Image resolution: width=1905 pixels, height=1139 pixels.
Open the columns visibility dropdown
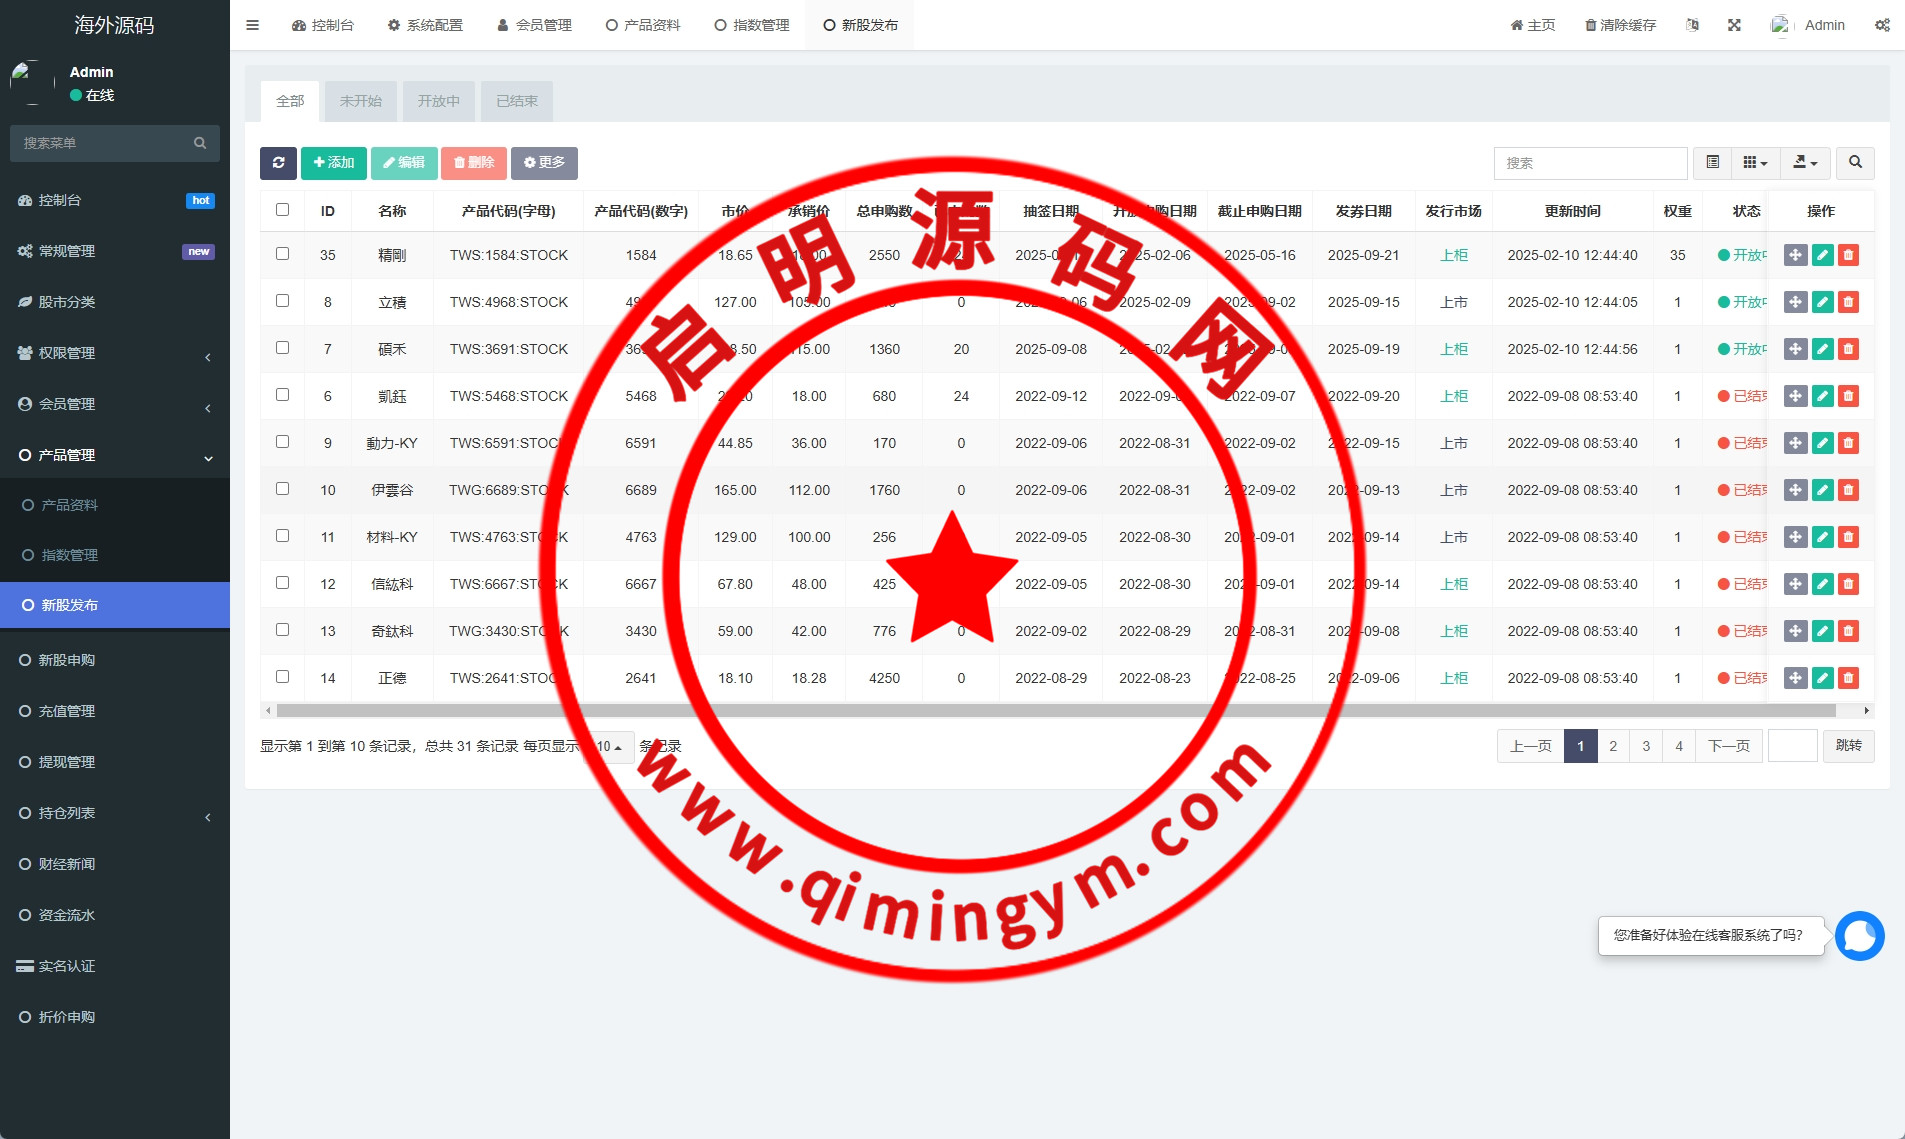point(1755,163)
